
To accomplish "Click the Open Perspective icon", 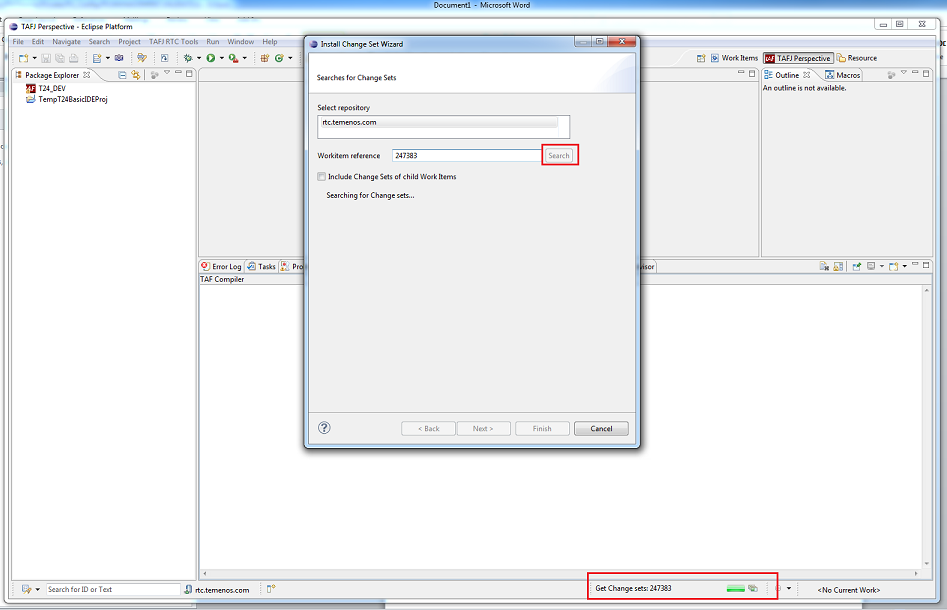I will pos(699,58).
